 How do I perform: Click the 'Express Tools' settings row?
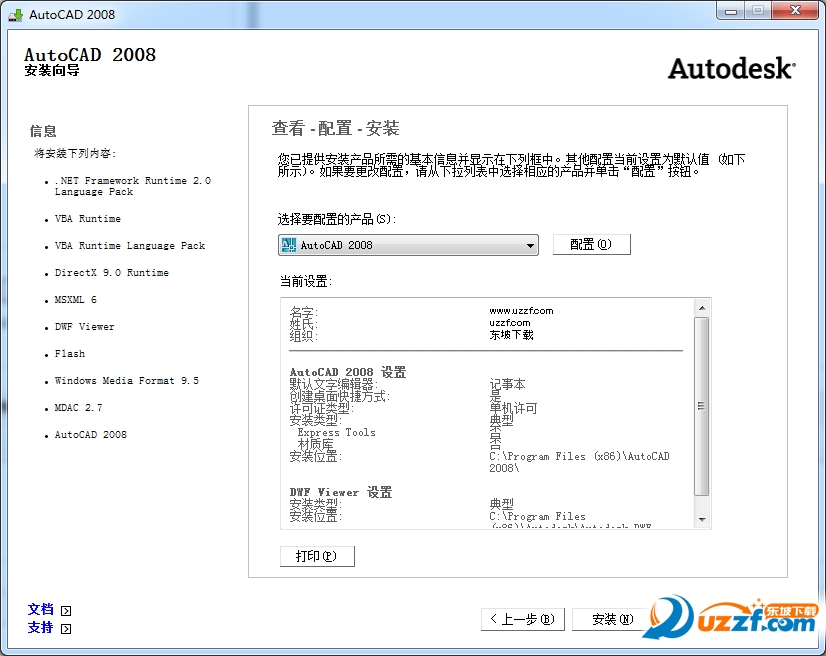[x=337, y=433]
